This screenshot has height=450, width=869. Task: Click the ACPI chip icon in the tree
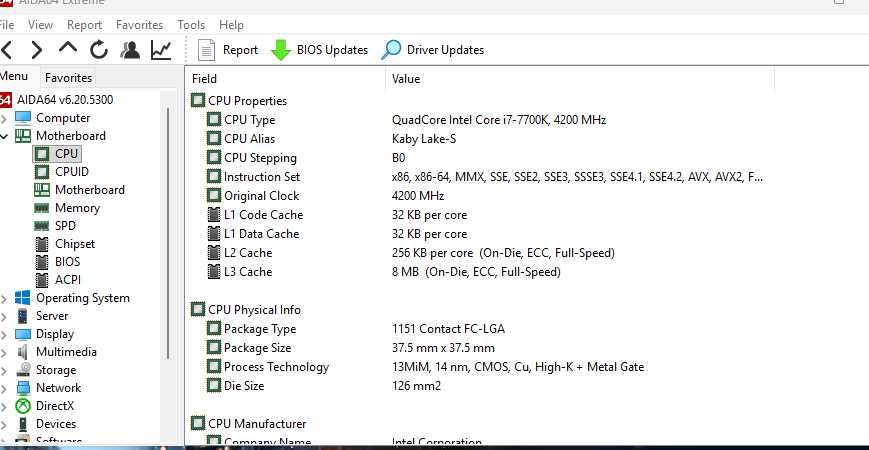point(42,280)
